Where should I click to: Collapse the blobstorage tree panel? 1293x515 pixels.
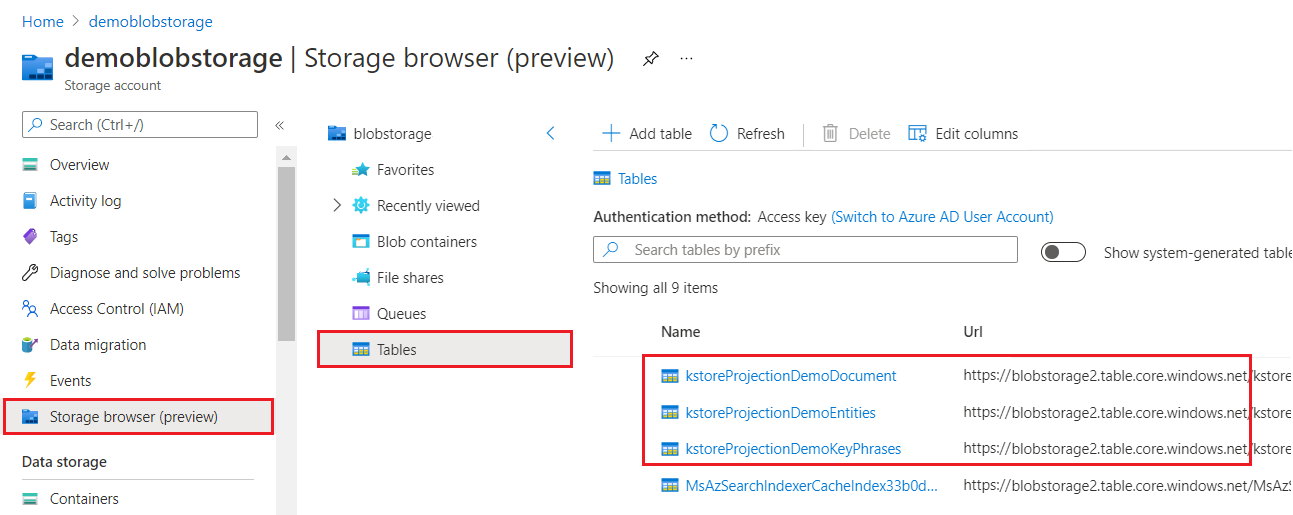pos(550,133)
